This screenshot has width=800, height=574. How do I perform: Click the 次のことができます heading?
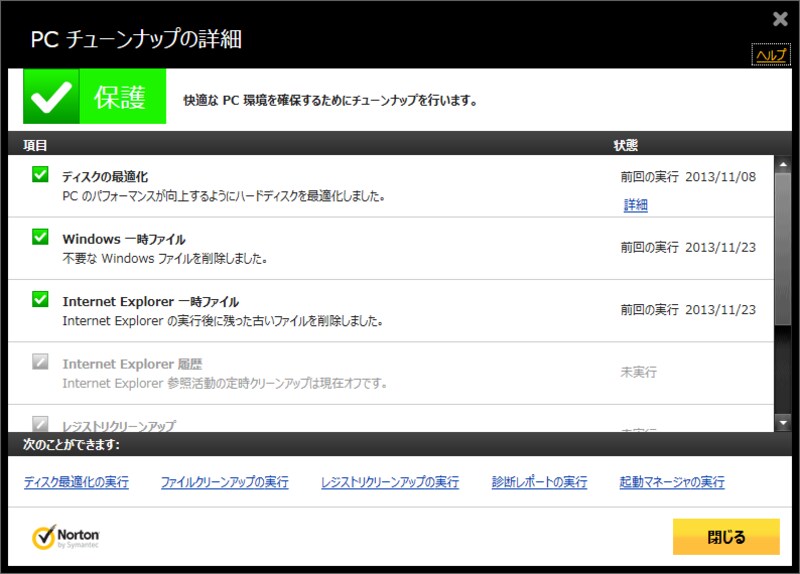tap(71, 444)
